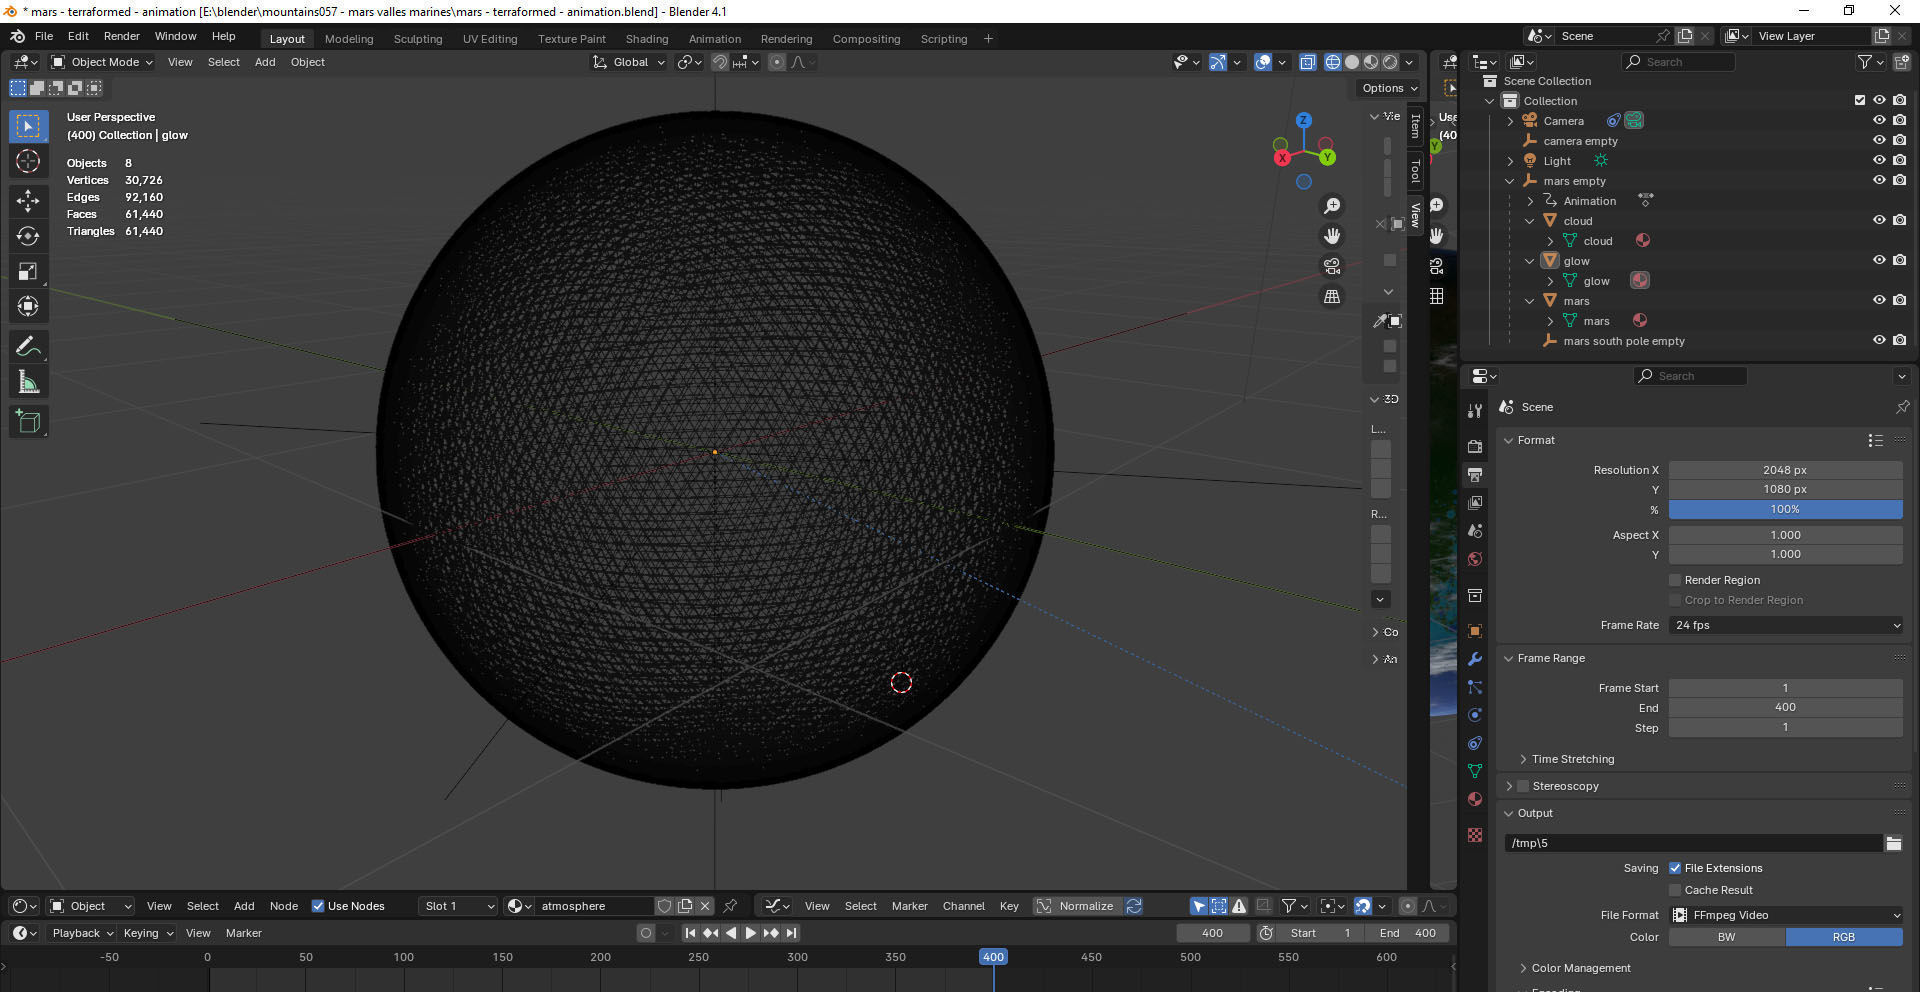Select the Annotate tool
1920x992 pixels.
[28, 347]
